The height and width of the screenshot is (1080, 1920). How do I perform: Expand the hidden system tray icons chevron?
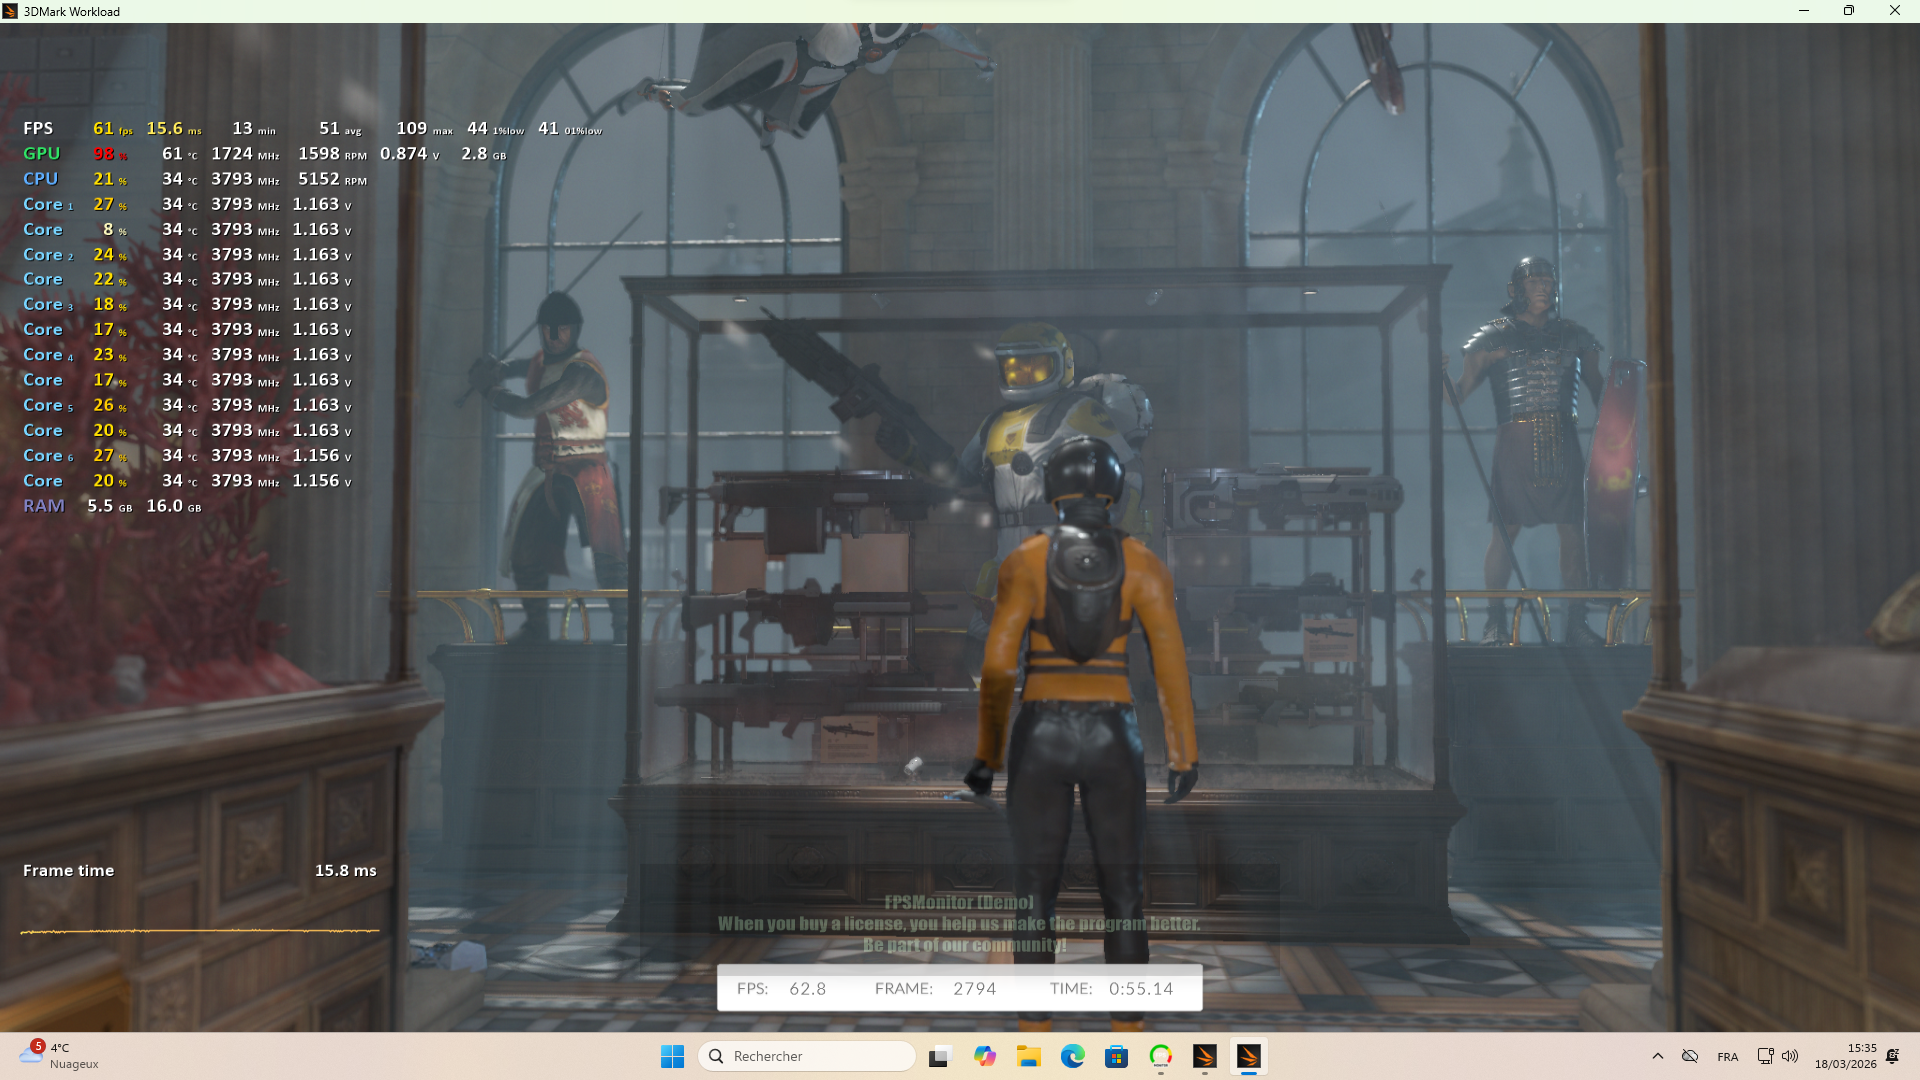click(x=1658, y=1056)
